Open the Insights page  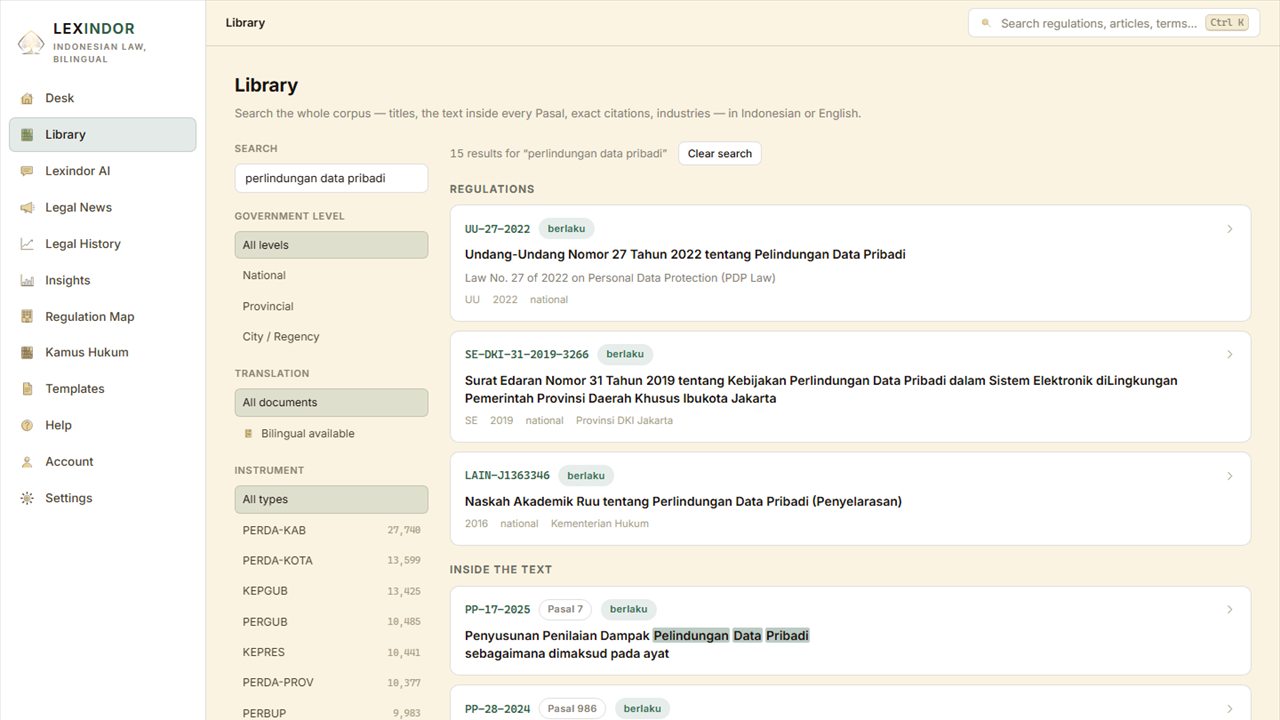coord(103,281)
